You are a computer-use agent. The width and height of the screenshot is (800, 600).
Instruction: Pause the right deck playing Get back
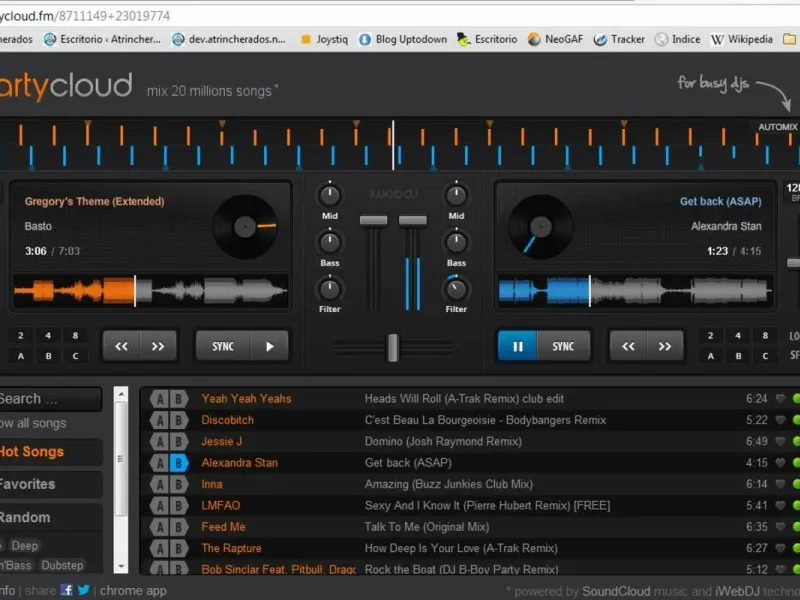(x=517, y=346)
